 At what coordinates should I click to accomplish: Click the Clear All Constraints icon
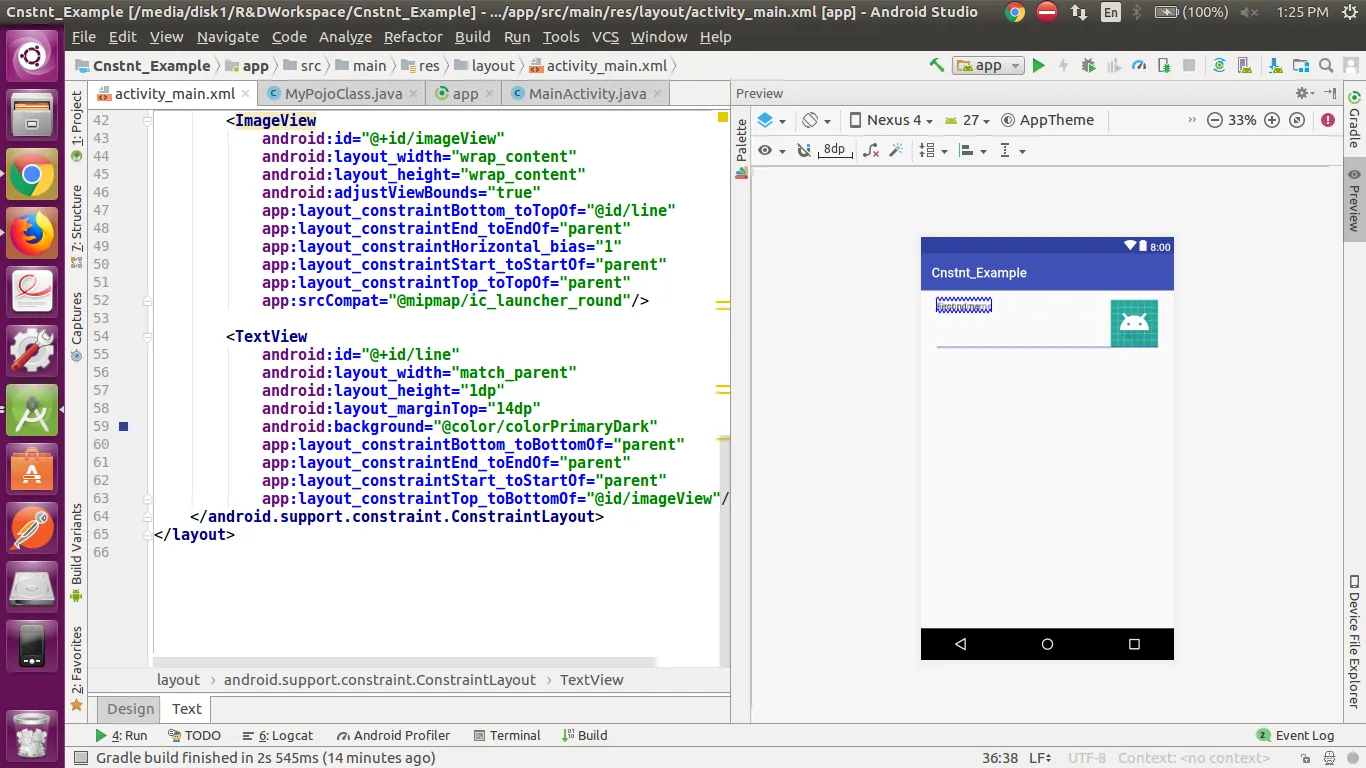coord(870,150)
